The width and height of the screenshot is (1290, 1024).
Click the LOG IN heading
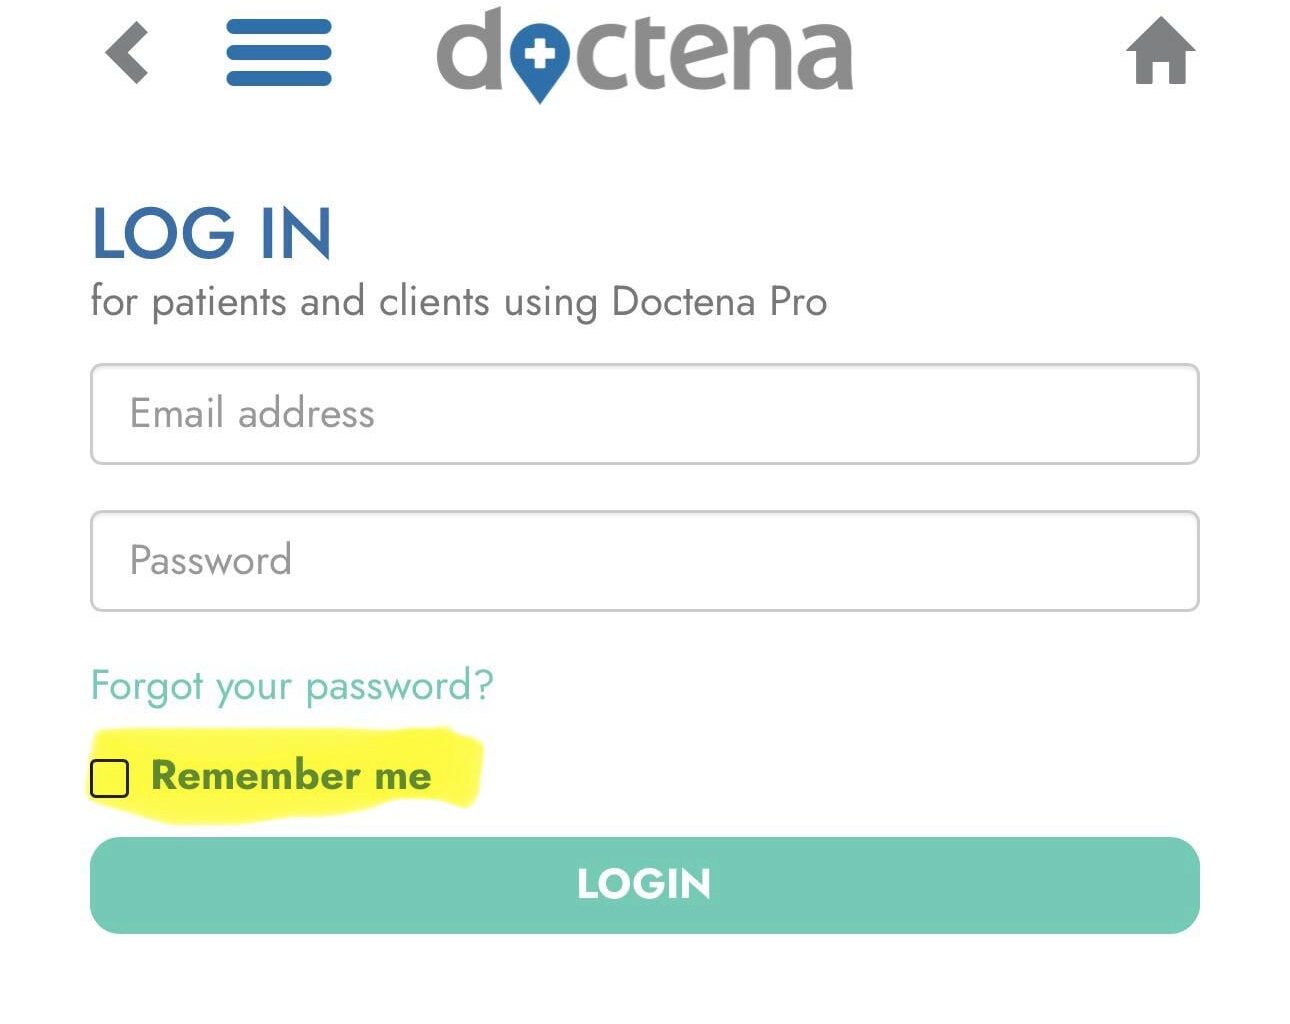(x=211, y=234)
